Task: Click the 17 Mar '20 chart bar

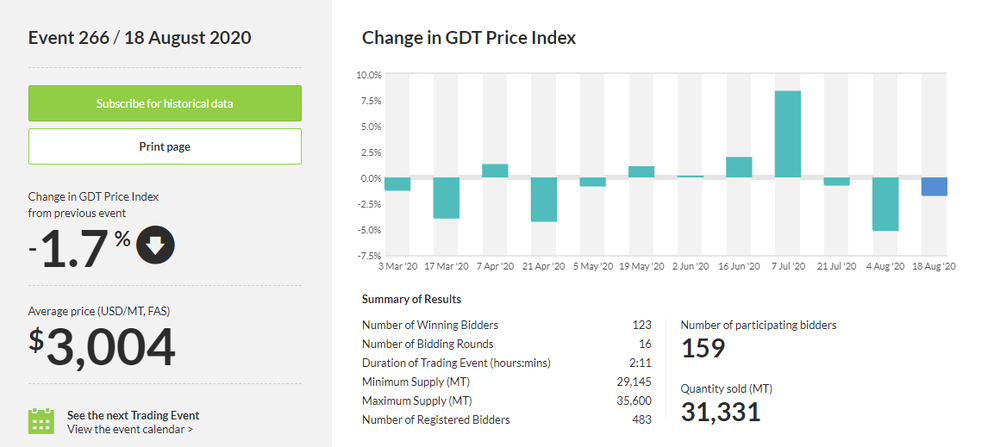Action: (x=446, y=198)
